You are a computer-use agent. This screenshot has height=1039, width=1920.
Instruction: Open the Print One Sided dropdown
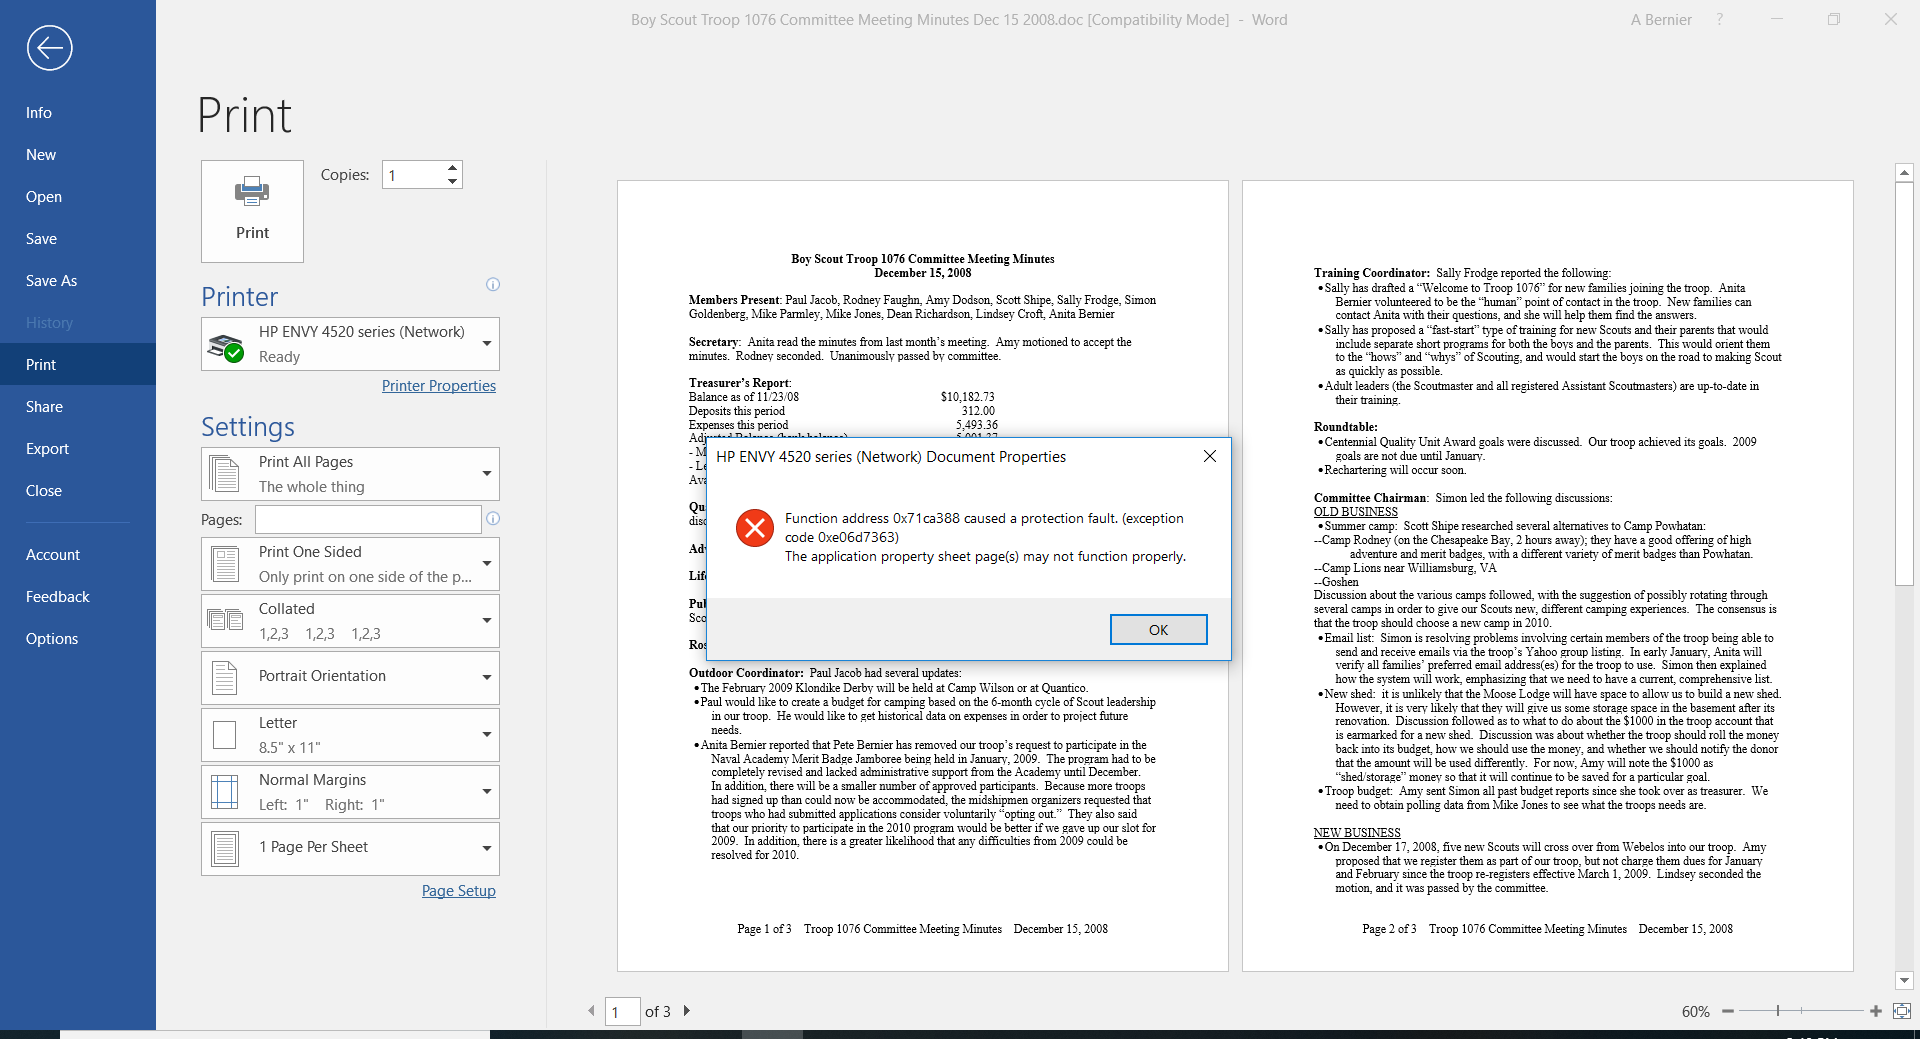tap(350, 564)
